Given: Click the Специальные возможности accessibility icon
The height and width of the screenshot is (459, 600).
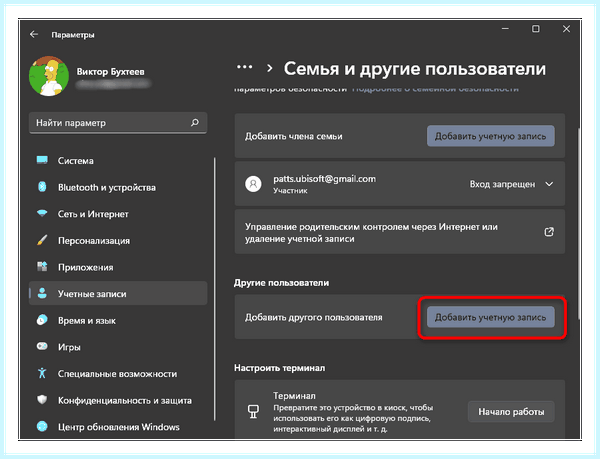Looking at the screenshot, I should 42,373.
